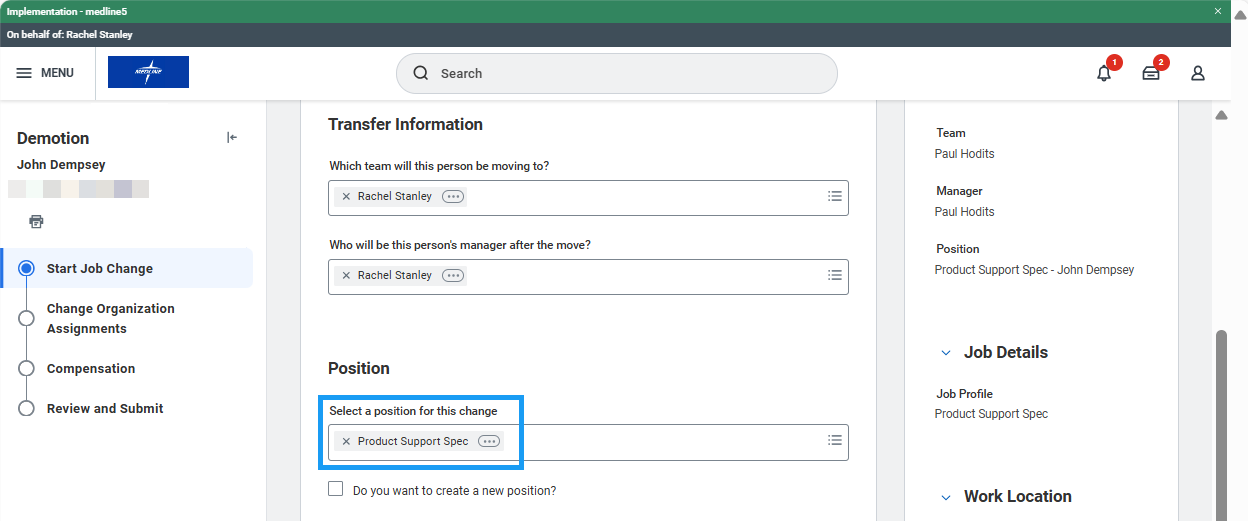1248x521 pixels.
Task: Go to the Compensation step
Action: 91,368
